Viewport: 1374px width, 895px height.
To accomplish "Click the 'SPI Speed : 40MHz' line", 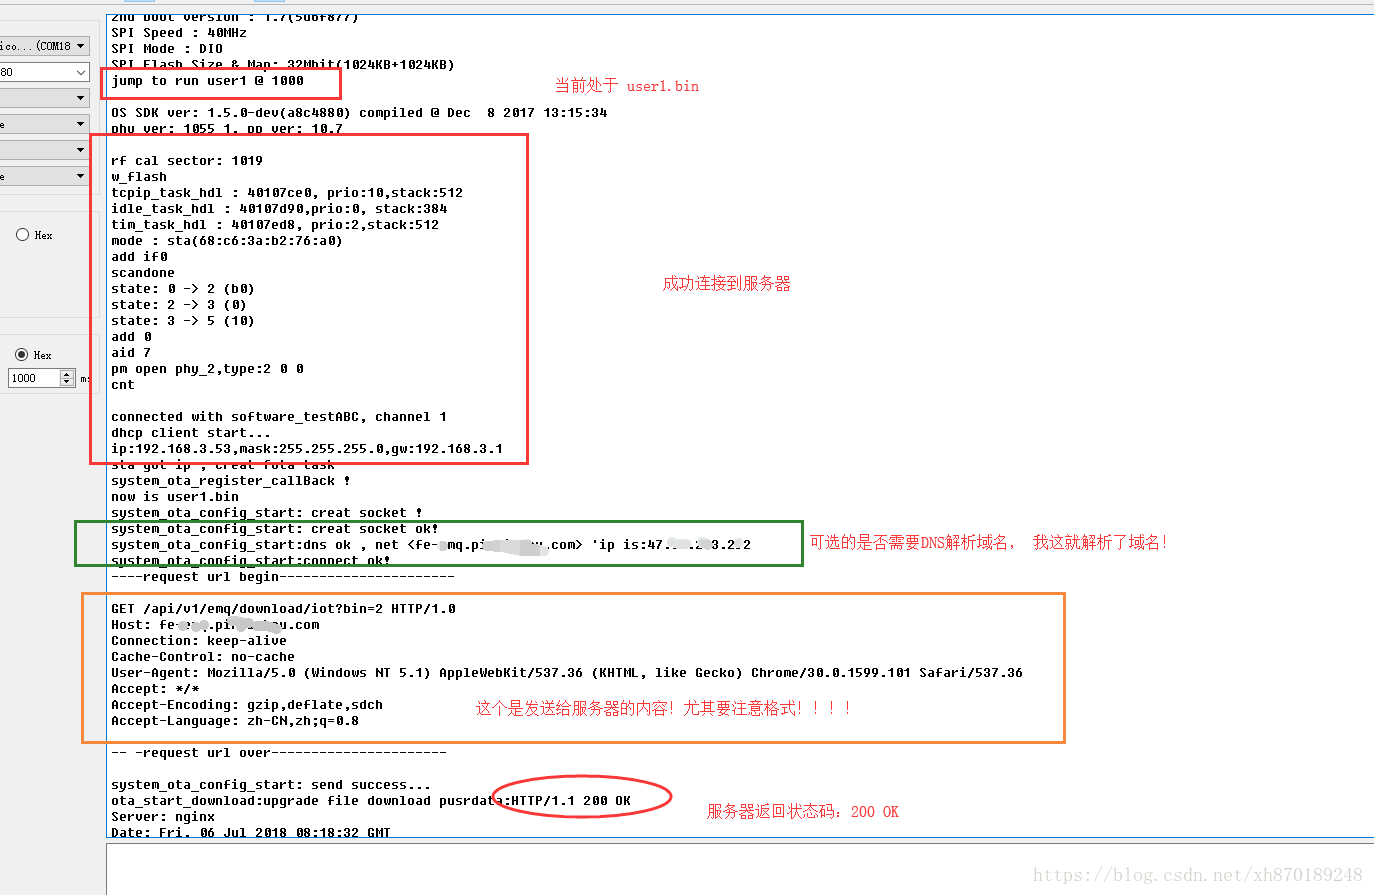I will pyautogui.click(x=179, y=33).
